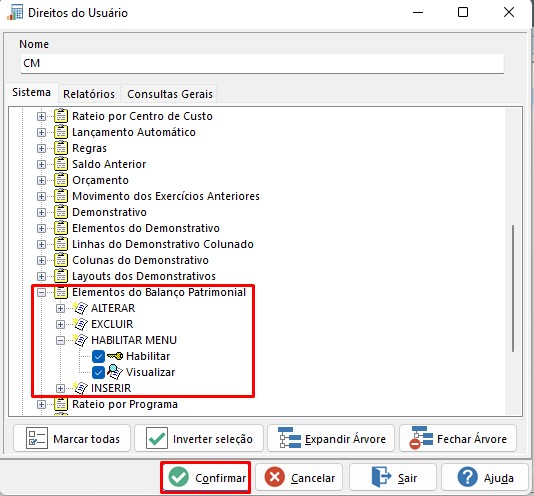Click the clipboard icon next to Saldo Anterior
Viewport: 534px width, 496px height.
(x=61, y=164)
